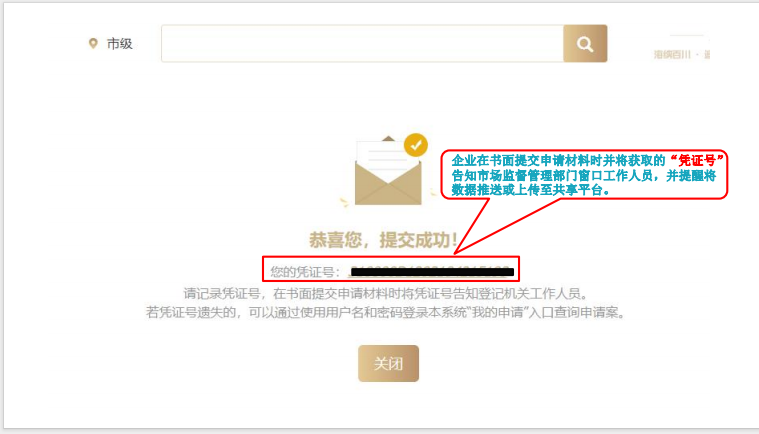Click the 若凭证号遗失的 instruction line
Image resolution: width=759 pixels, height=434 pixels.
click(386, 313)
